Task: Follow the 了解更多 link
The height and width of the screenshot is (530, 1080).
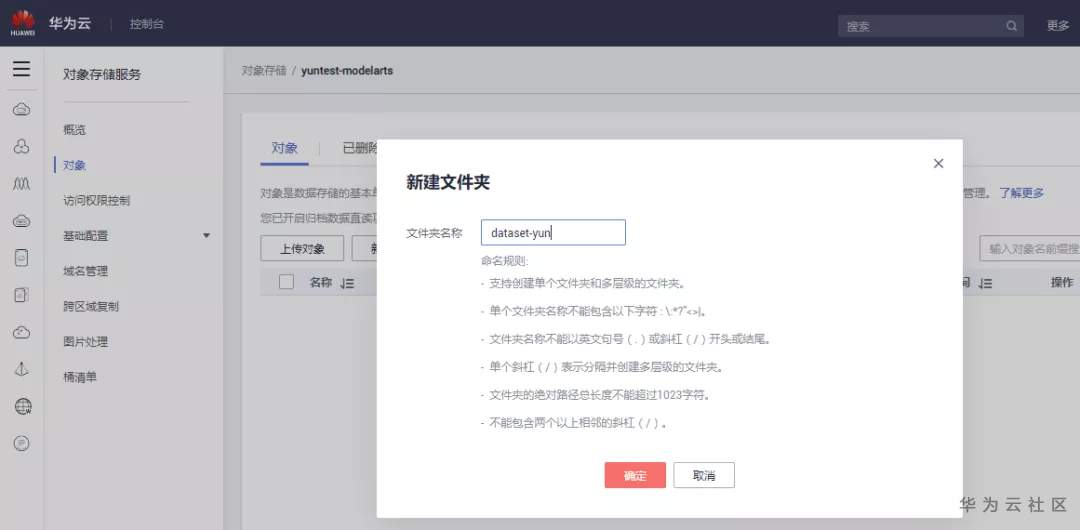Action: click(x=1022, y=193)
